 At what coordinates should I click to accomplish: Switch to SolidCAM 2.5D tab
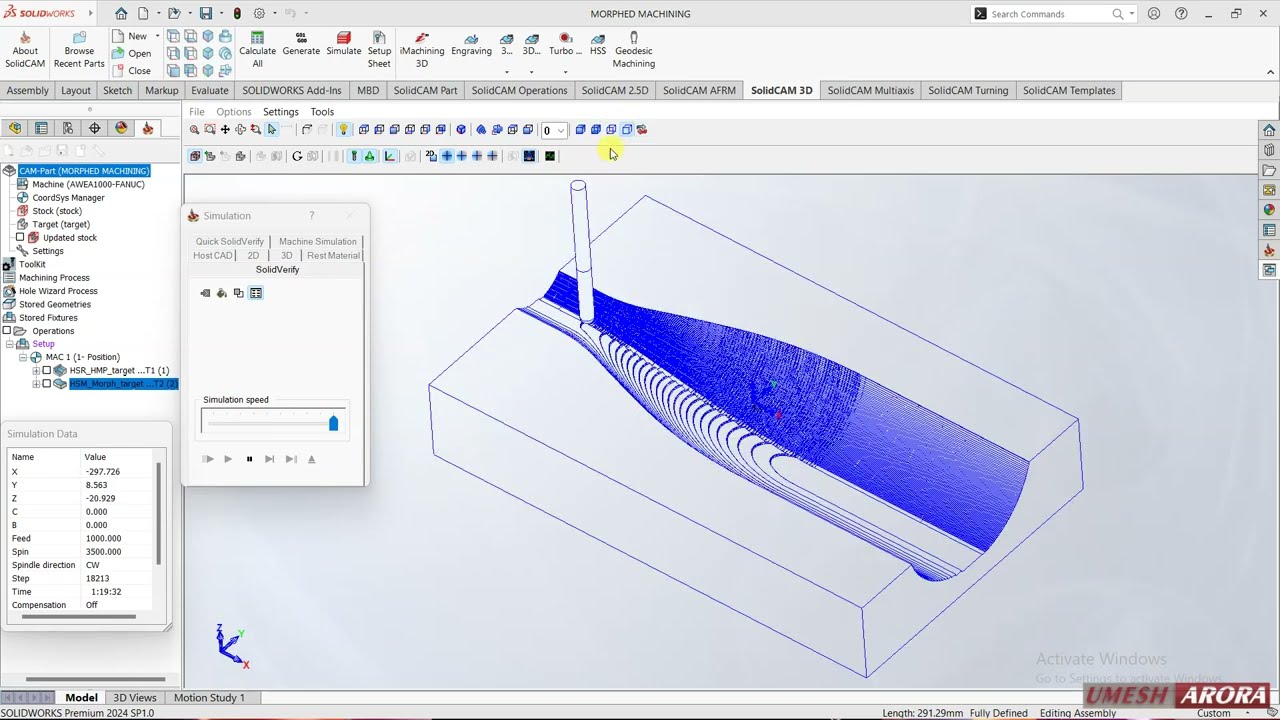point(615,90)
